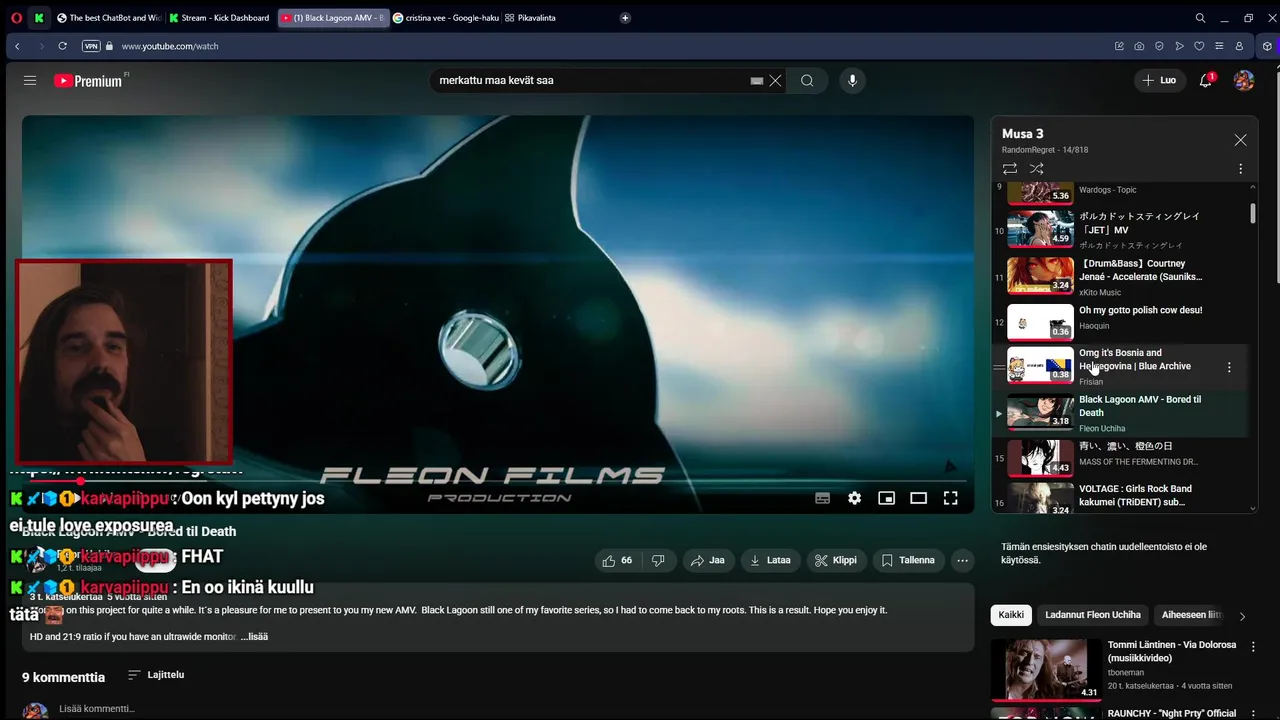Open more actions next to Tallenna

coord(962,560)
